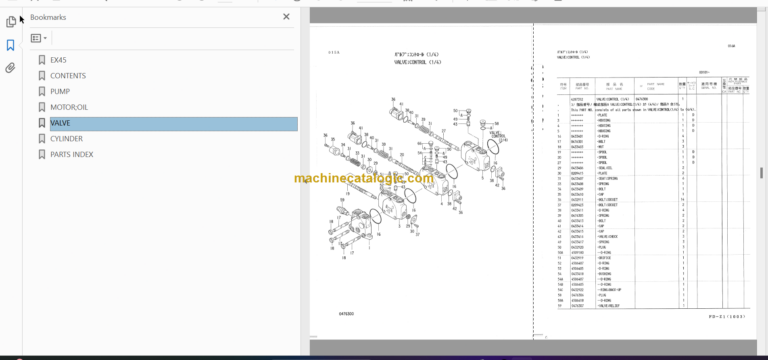The width and height of the screenshot is (768, 360).
Task: Click the bookmark icon beside MOTOR;OIL
Action: [x=42, y=107]
